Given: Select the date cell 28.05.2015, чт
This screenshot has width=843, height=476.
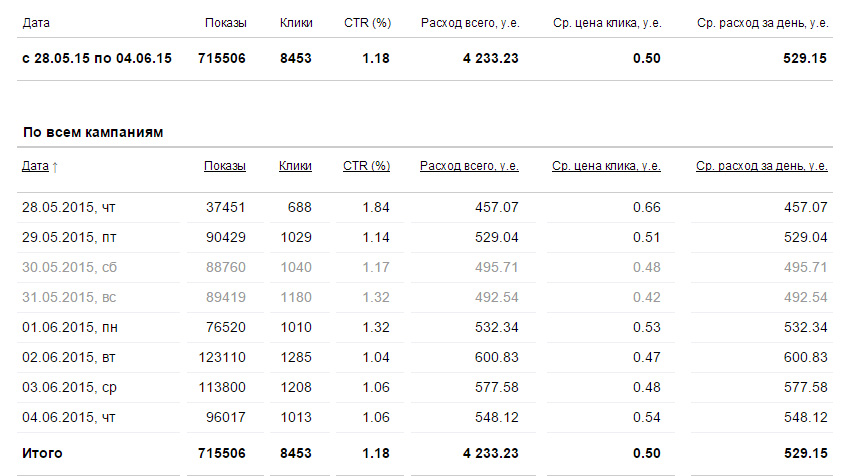Looking at the screenshot, I should pos(69,207).
